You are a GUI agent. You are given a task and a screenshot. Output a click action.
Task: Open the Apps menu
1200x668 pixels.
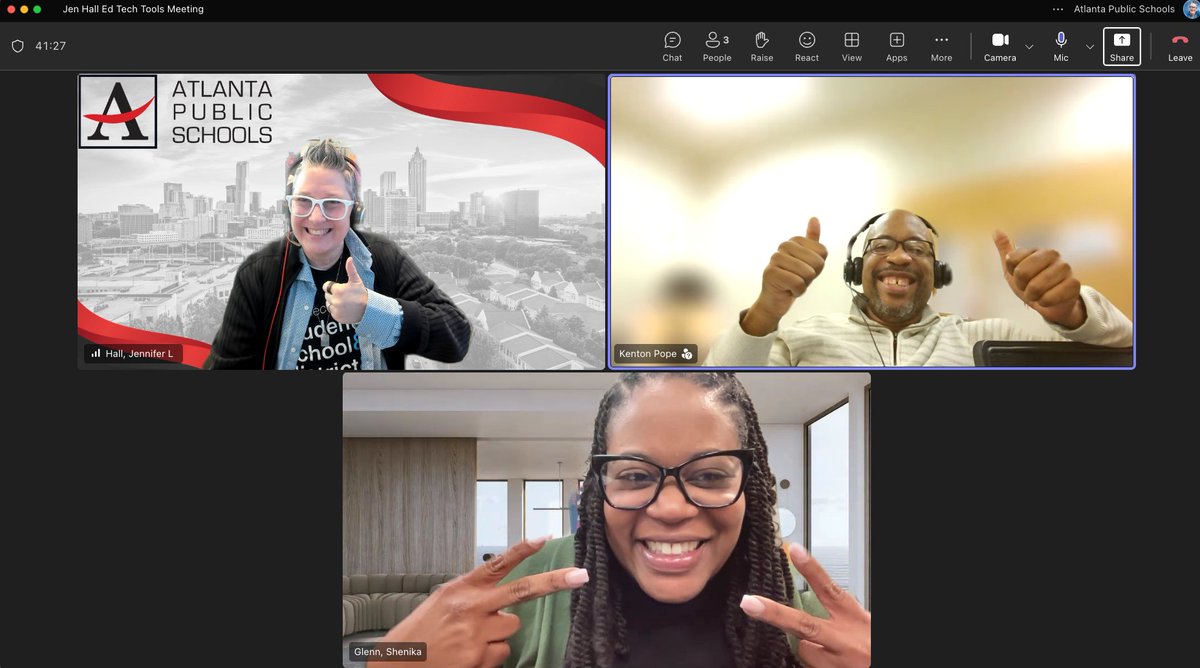tap(897, 46)
